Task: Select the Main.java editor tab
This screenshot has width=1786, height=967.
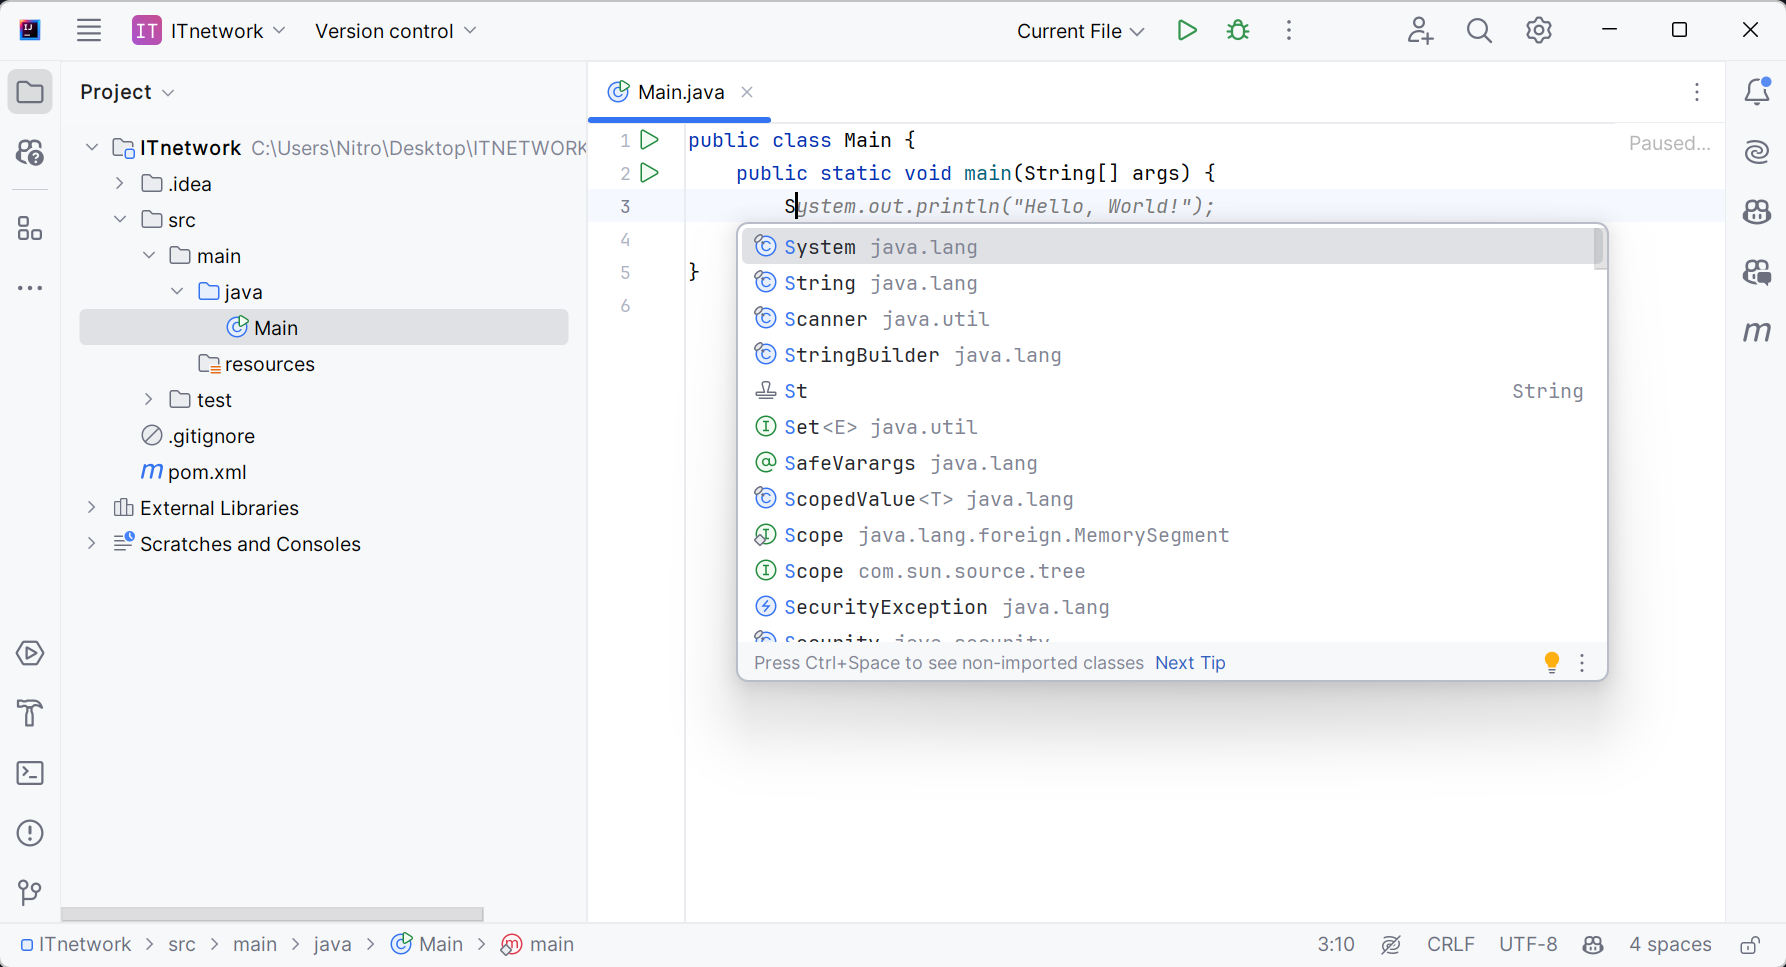Action: 680,92
